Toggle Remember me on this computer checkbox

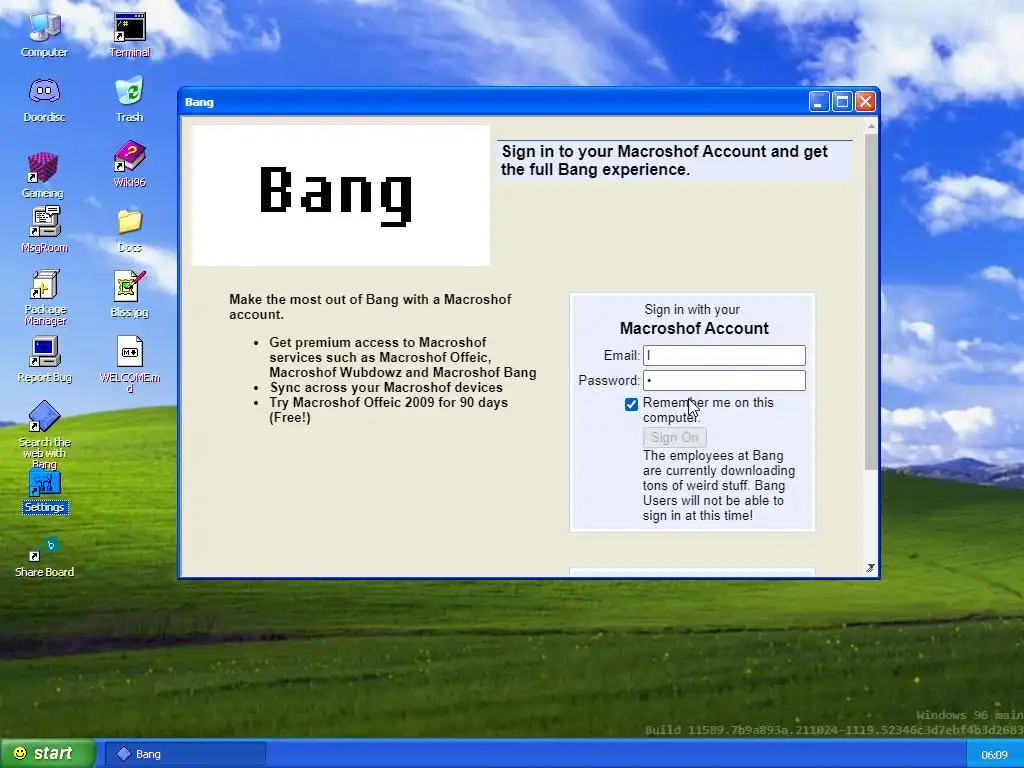coord(631,404)
